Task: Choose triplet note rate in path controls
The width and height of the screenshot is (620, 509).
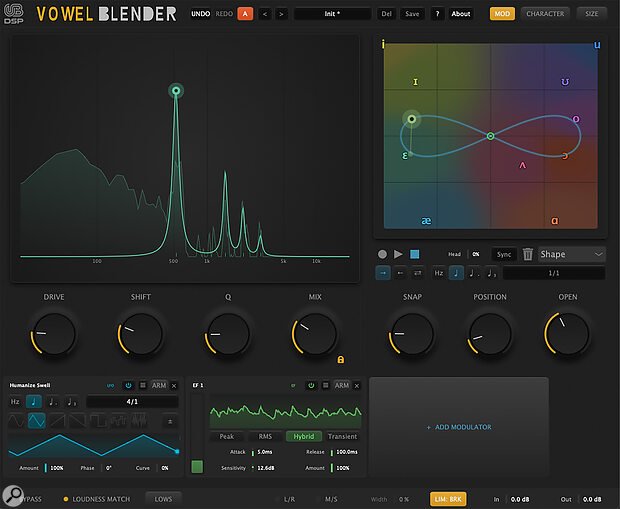Action: coord(491,273)
